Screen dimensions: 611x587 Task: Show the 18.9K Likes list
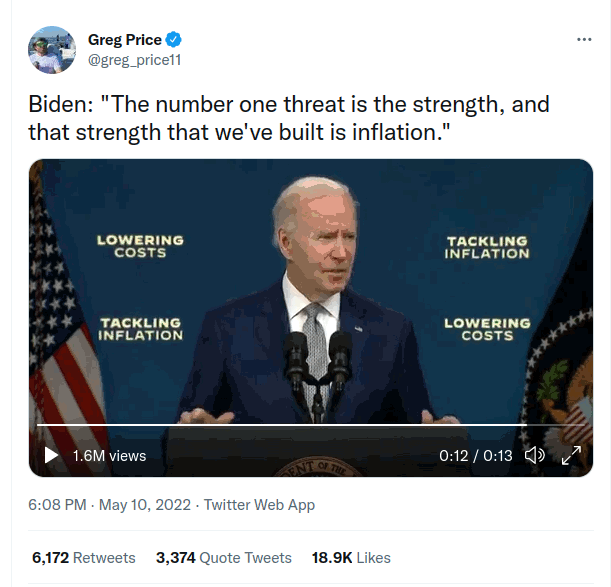point(351,558)
